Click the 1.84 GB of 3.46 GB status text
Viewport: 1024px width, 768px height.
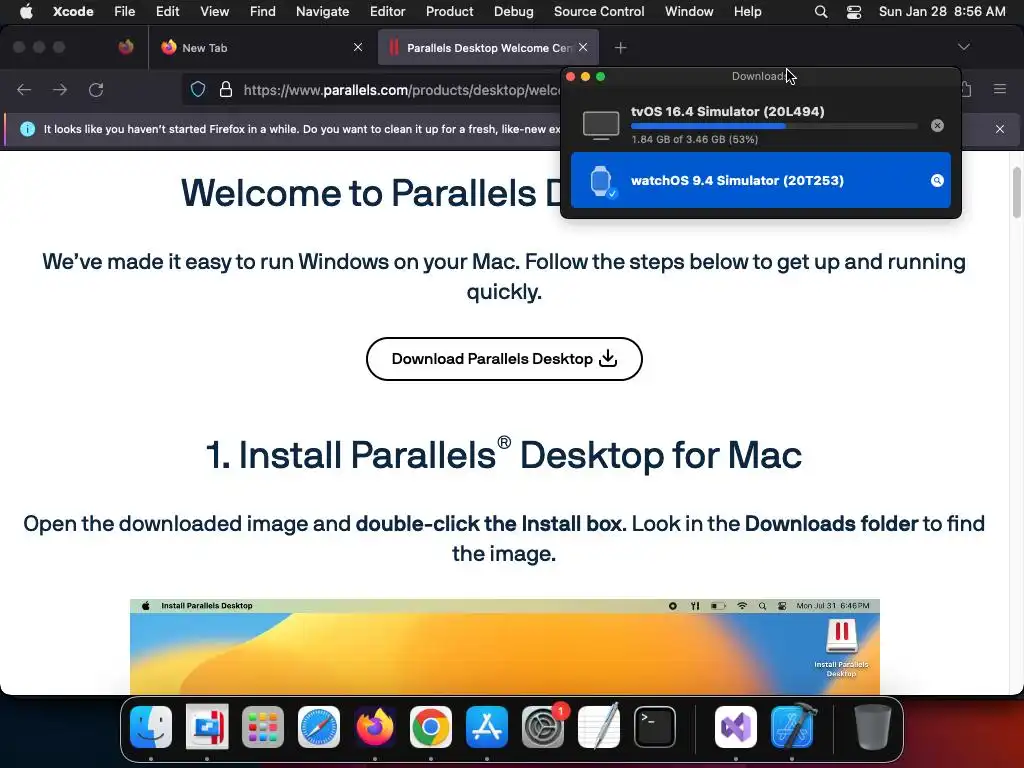pyautogui.click(x=694, y=140)
